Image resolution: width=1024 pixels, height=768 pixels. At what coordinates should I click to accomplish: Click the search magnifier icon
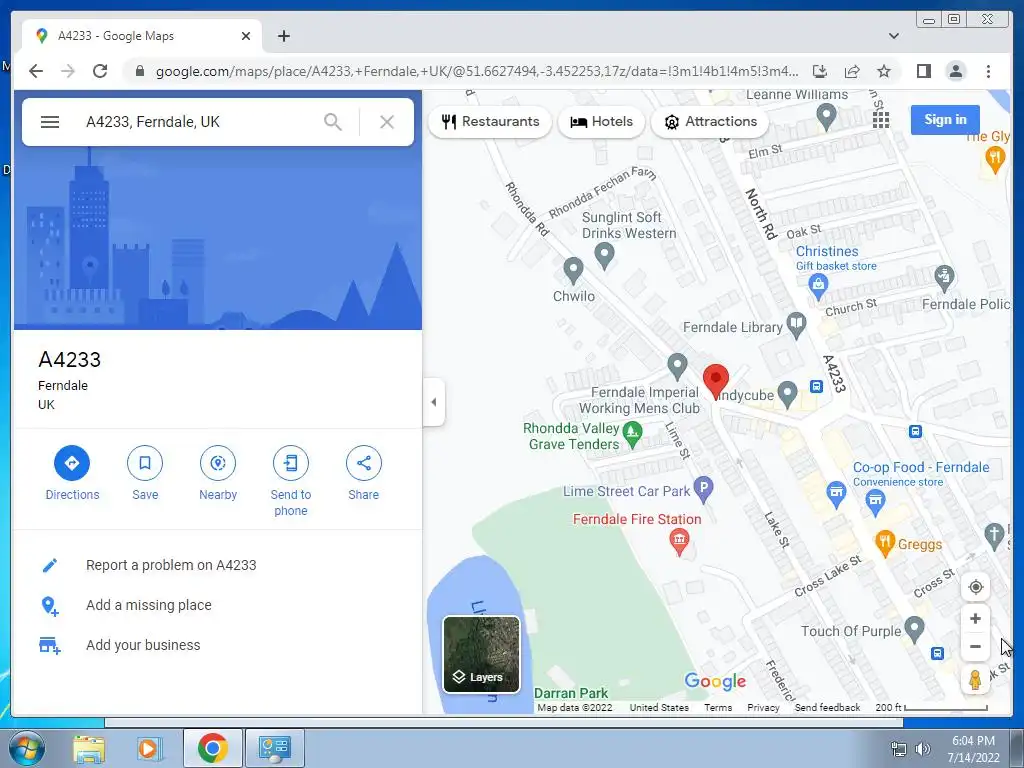[x=333, y=122]
